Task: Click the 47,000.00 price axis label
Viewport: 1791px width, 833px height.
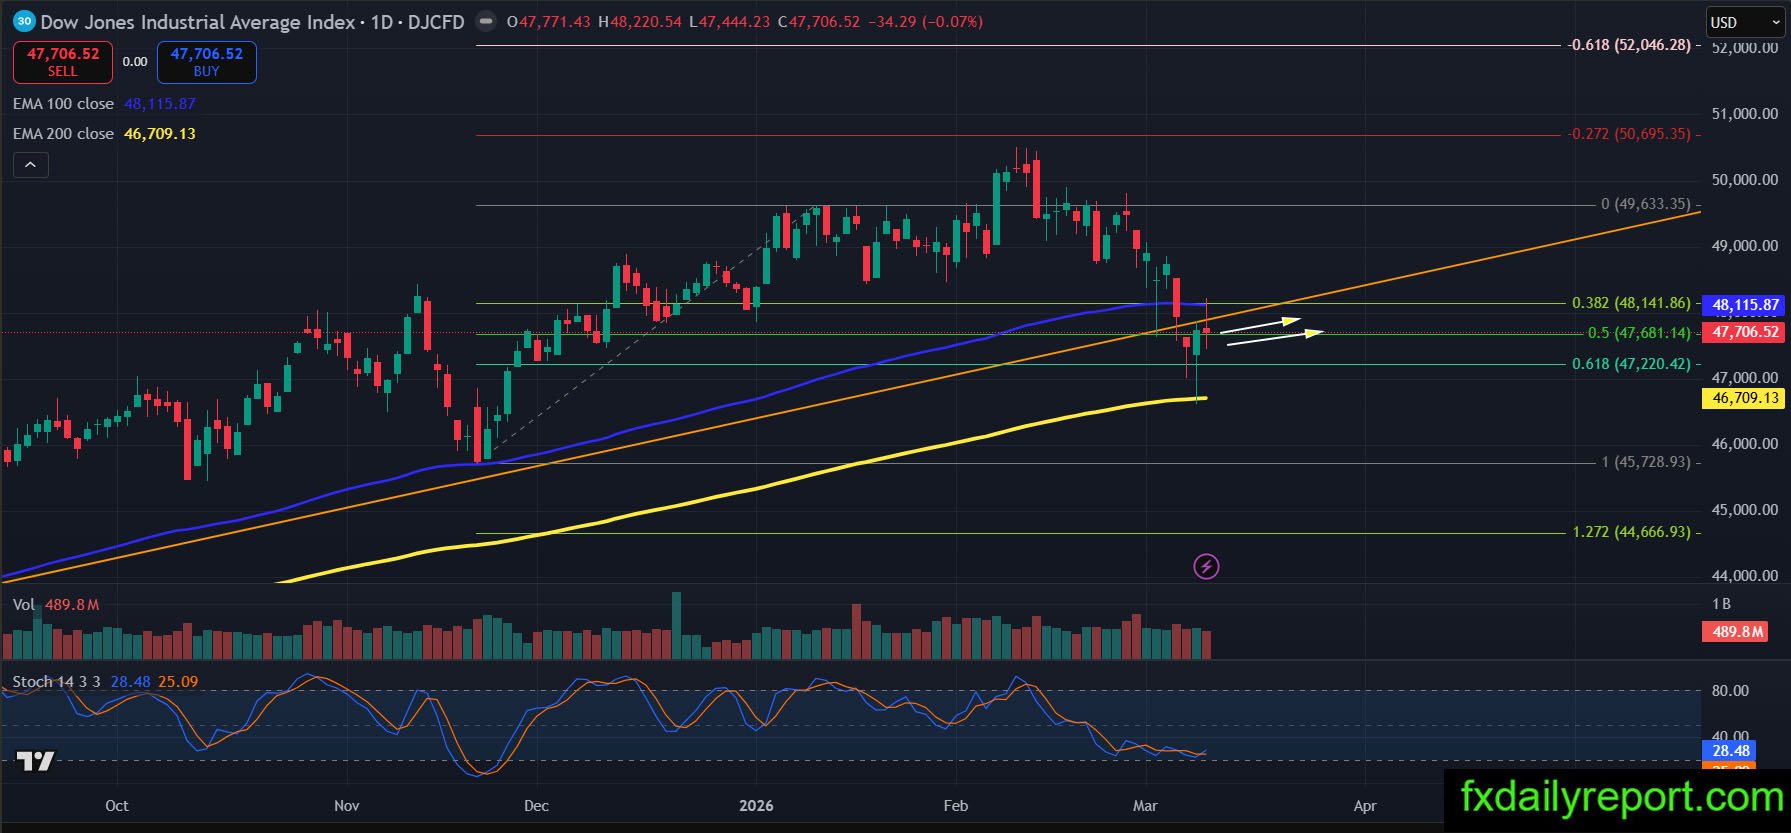Action: click(x=1745, y=378)
